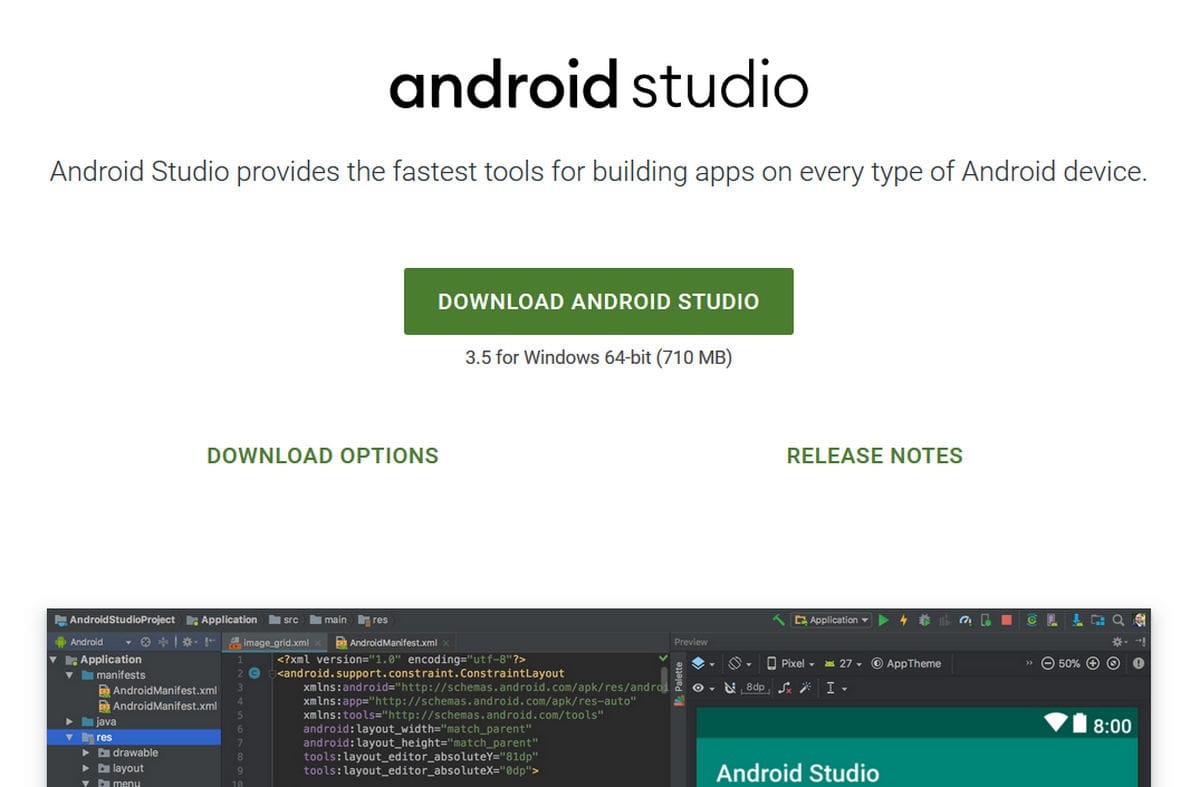Select the res folder in tree
This screenshot has width=1200, height=787.
(x=134, y=737)
